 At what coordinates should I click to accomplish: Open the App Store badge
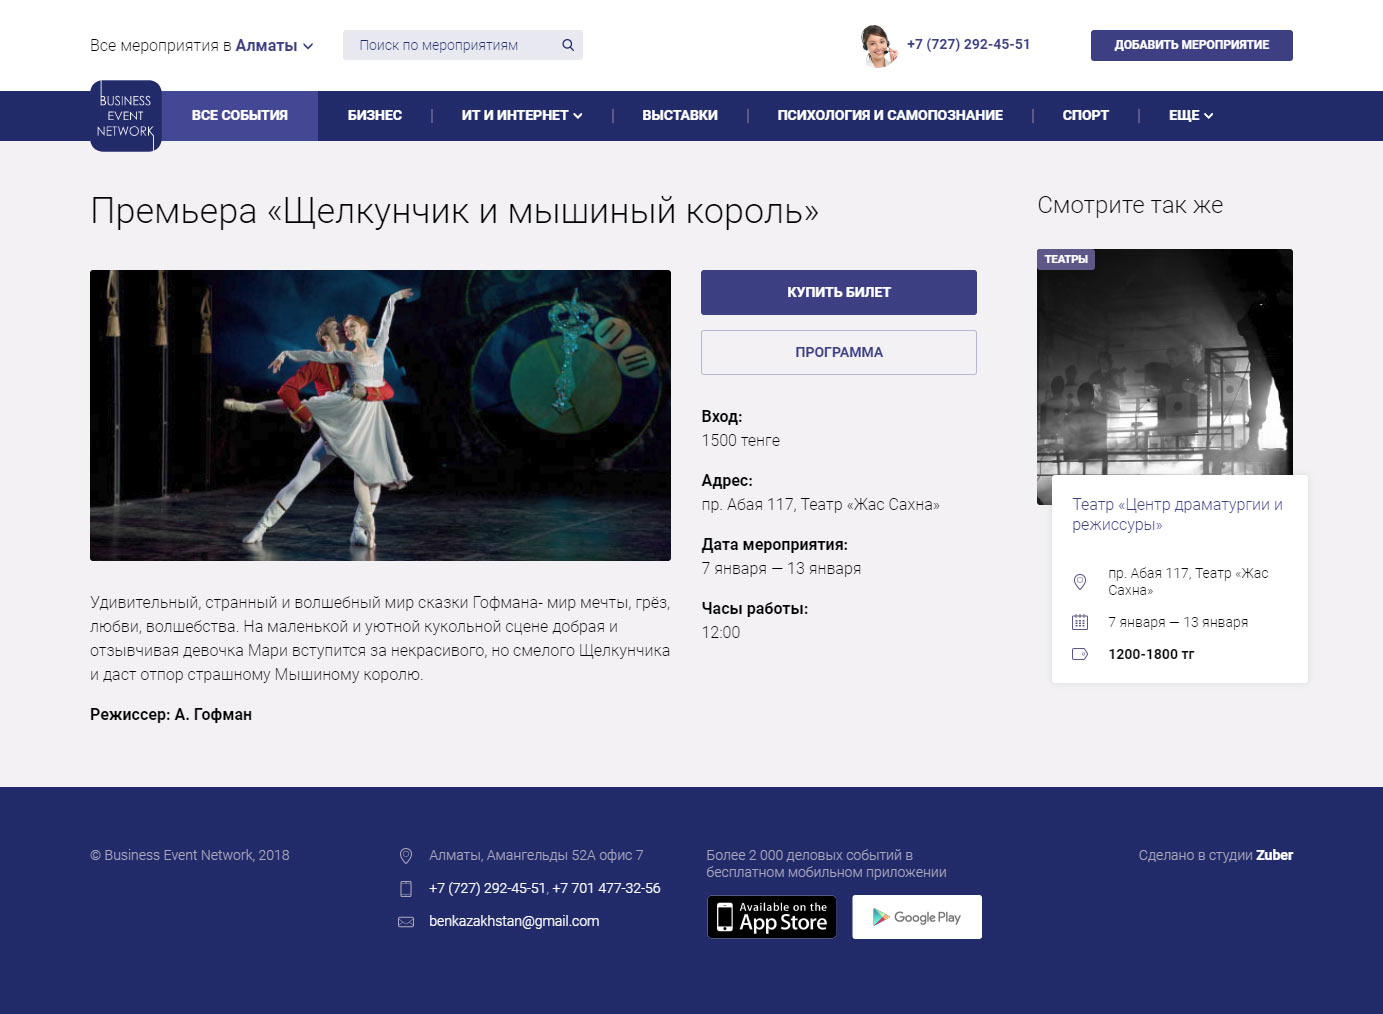[x=772, y=917]
